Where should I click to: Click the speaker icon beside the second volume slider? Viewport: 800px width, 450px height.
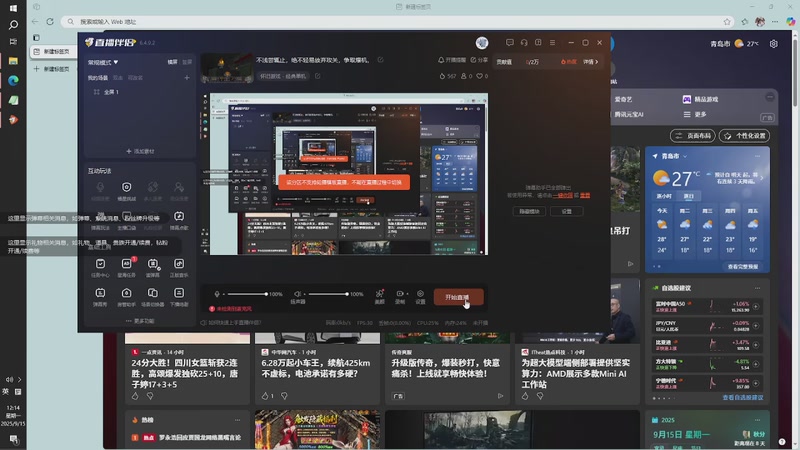pos(297,294)
